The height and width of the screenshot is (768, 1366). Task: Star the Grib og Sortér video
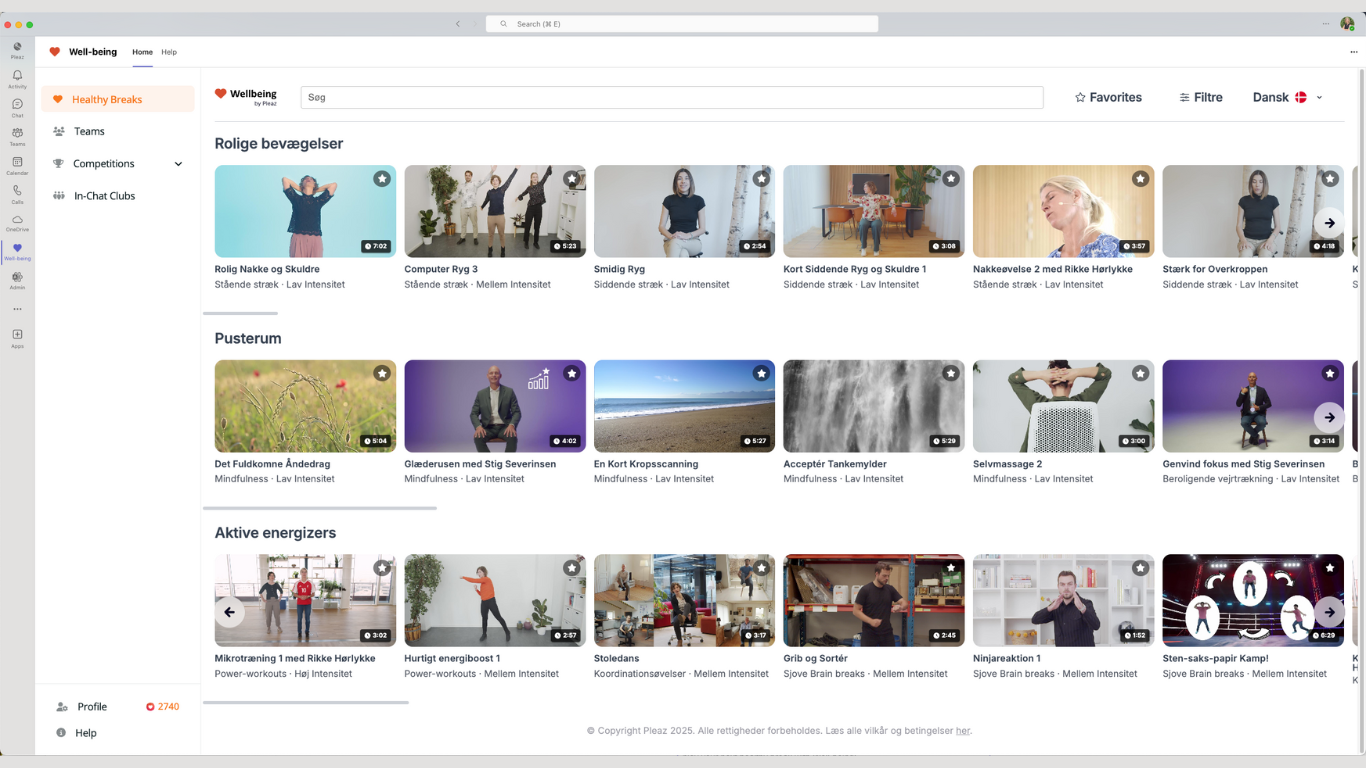click(x=951, y=568)
